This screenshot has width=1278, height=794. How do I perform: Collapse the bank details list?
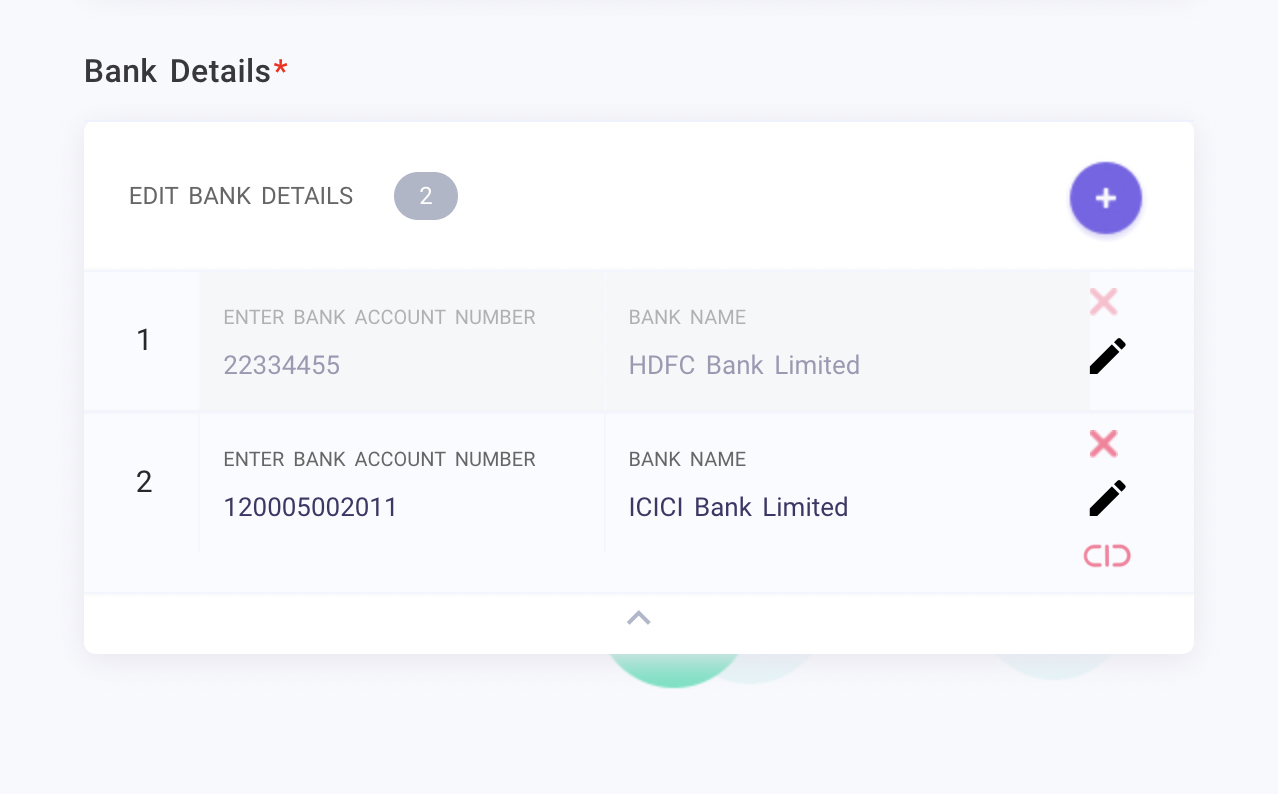tap(639, 617)
